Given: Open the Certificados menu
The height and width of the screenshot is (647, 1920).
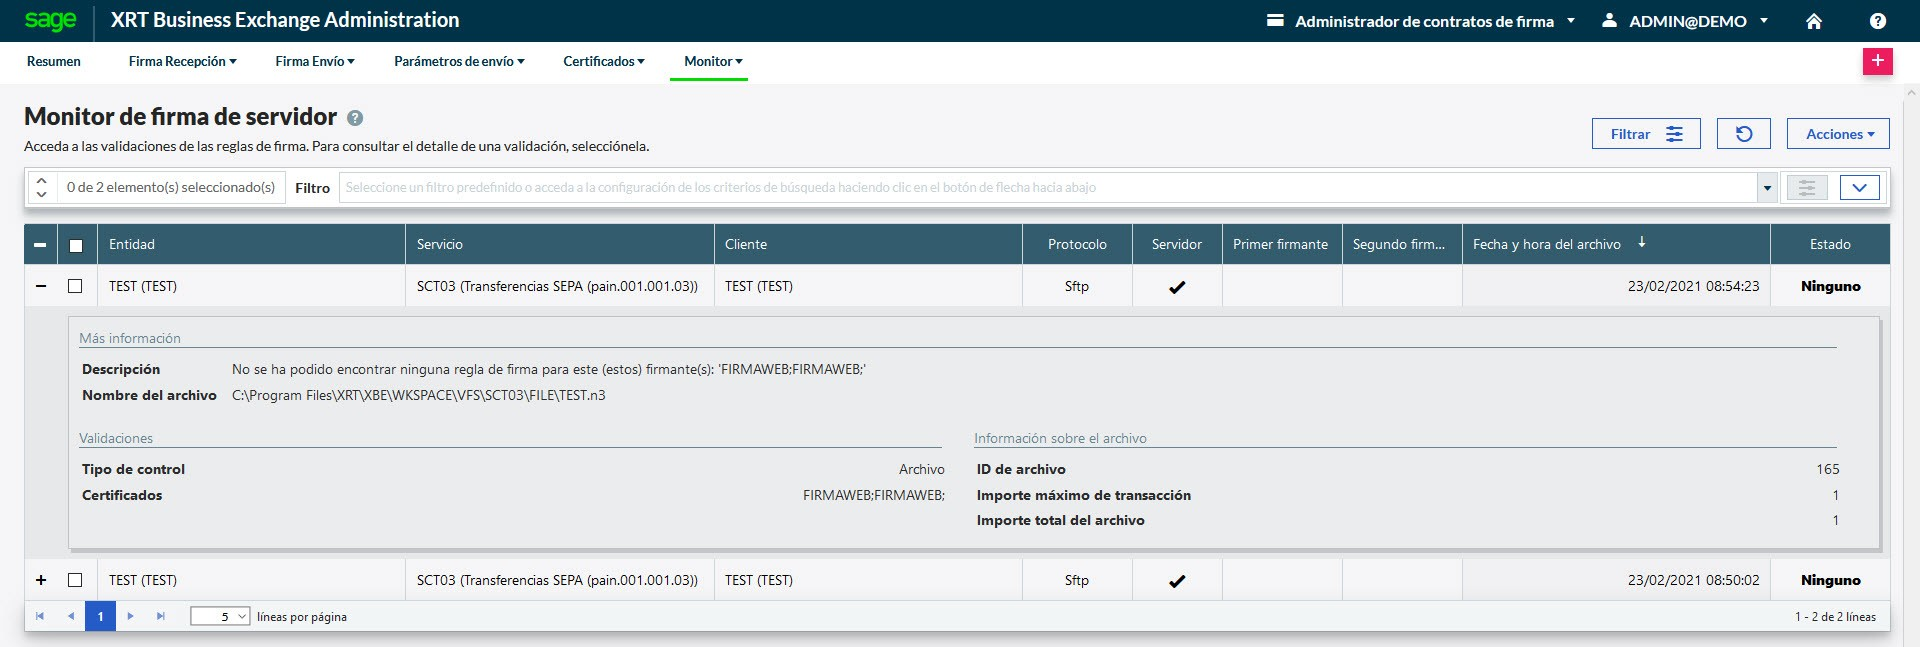Looking at the screenshot, I should (603, 61).
